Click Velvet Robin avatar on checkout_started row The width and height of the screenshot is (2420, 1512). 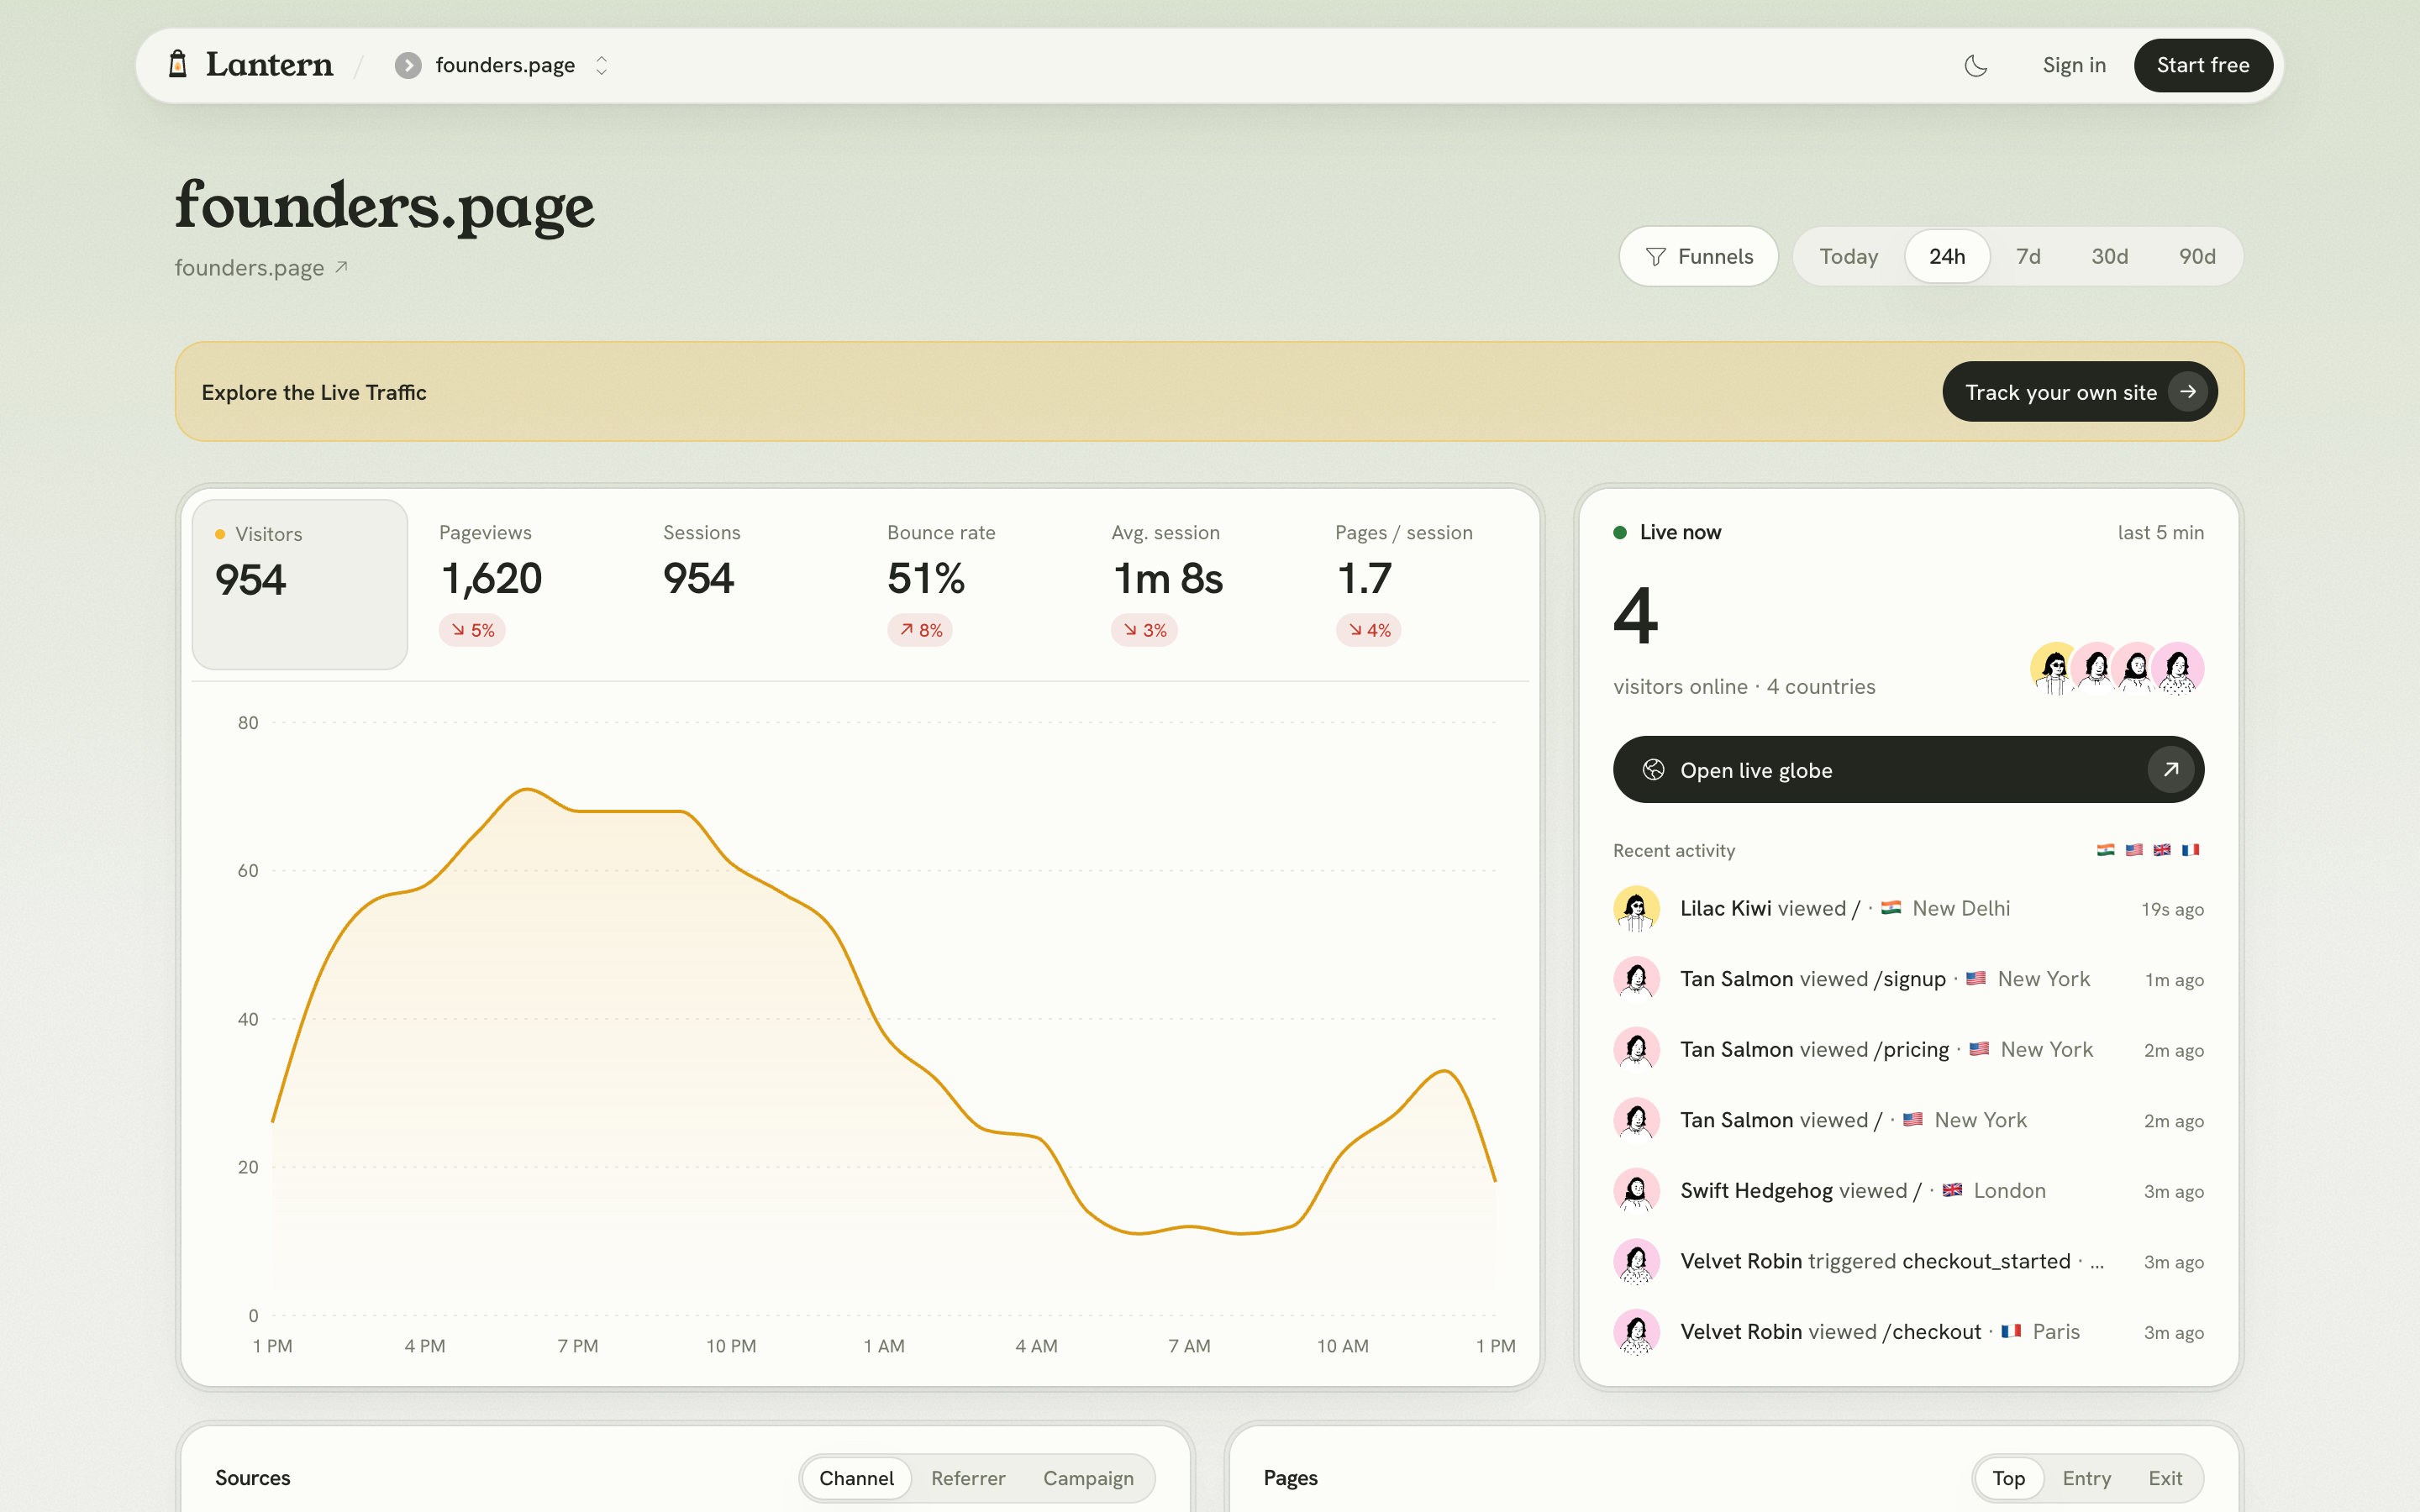click(x=1636, y=1261)
